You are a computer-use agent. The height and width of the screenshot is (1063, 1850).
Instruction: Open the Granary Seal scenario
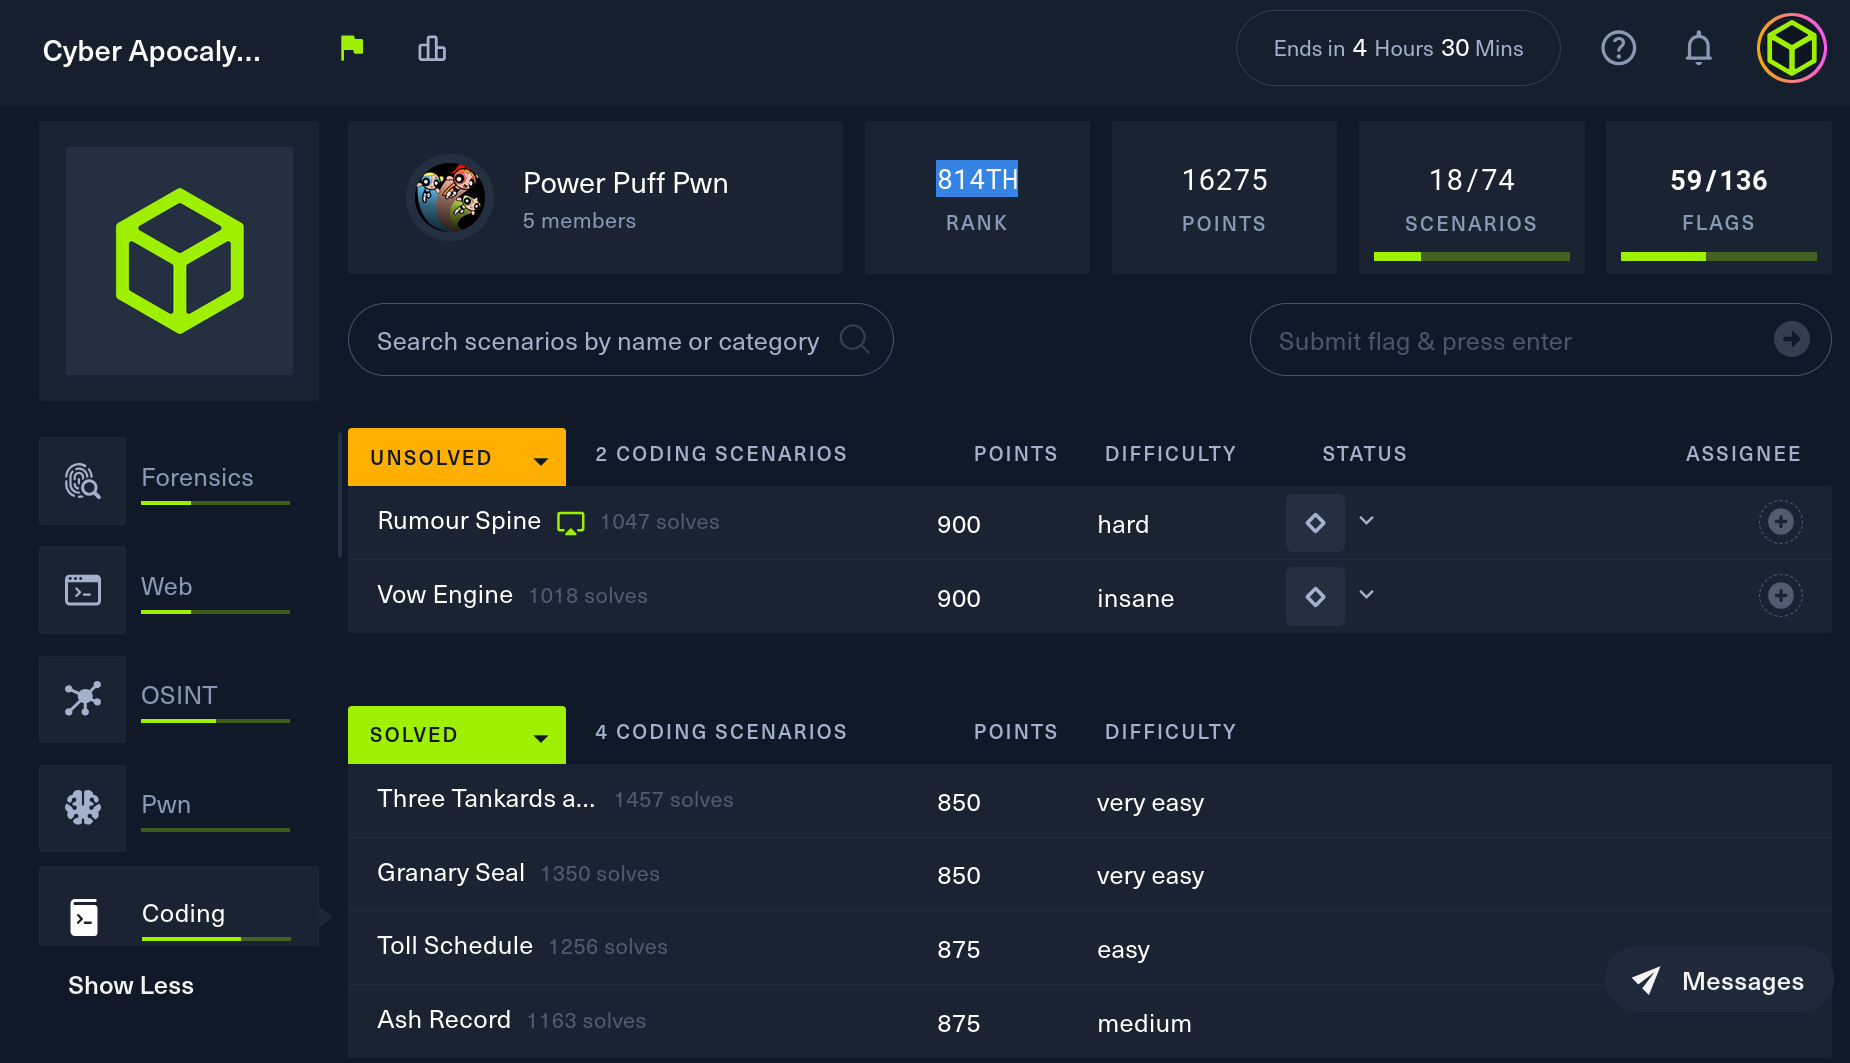(451, 872)
